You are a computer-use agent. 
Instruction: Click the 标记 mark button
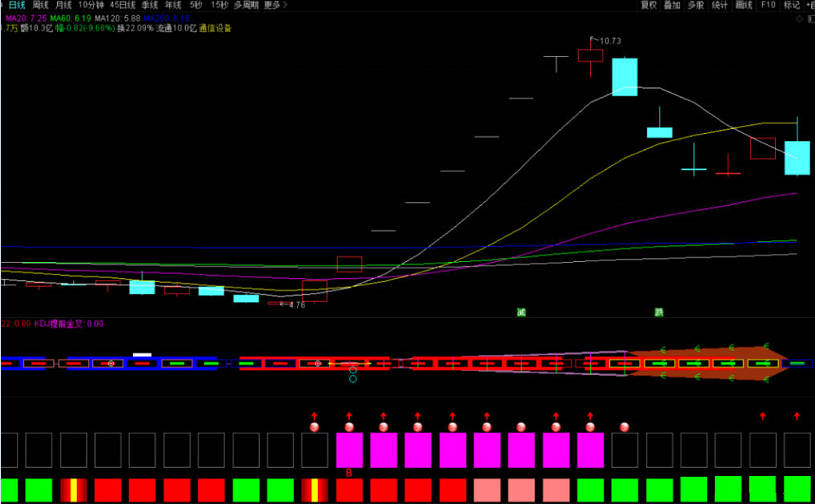[792, 5]
